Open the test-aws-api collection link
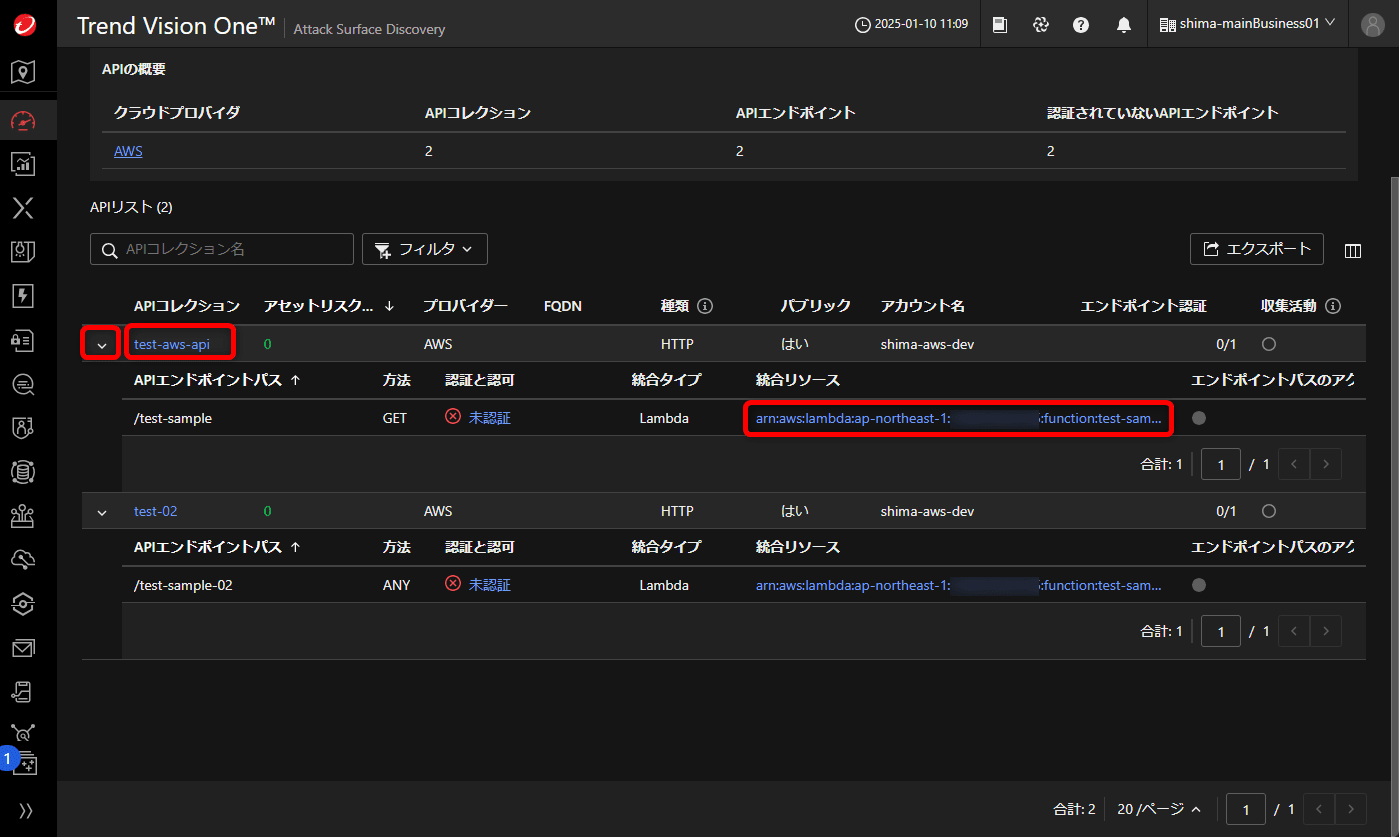This screenshot has height=837, width=1399. pos(172,344)
